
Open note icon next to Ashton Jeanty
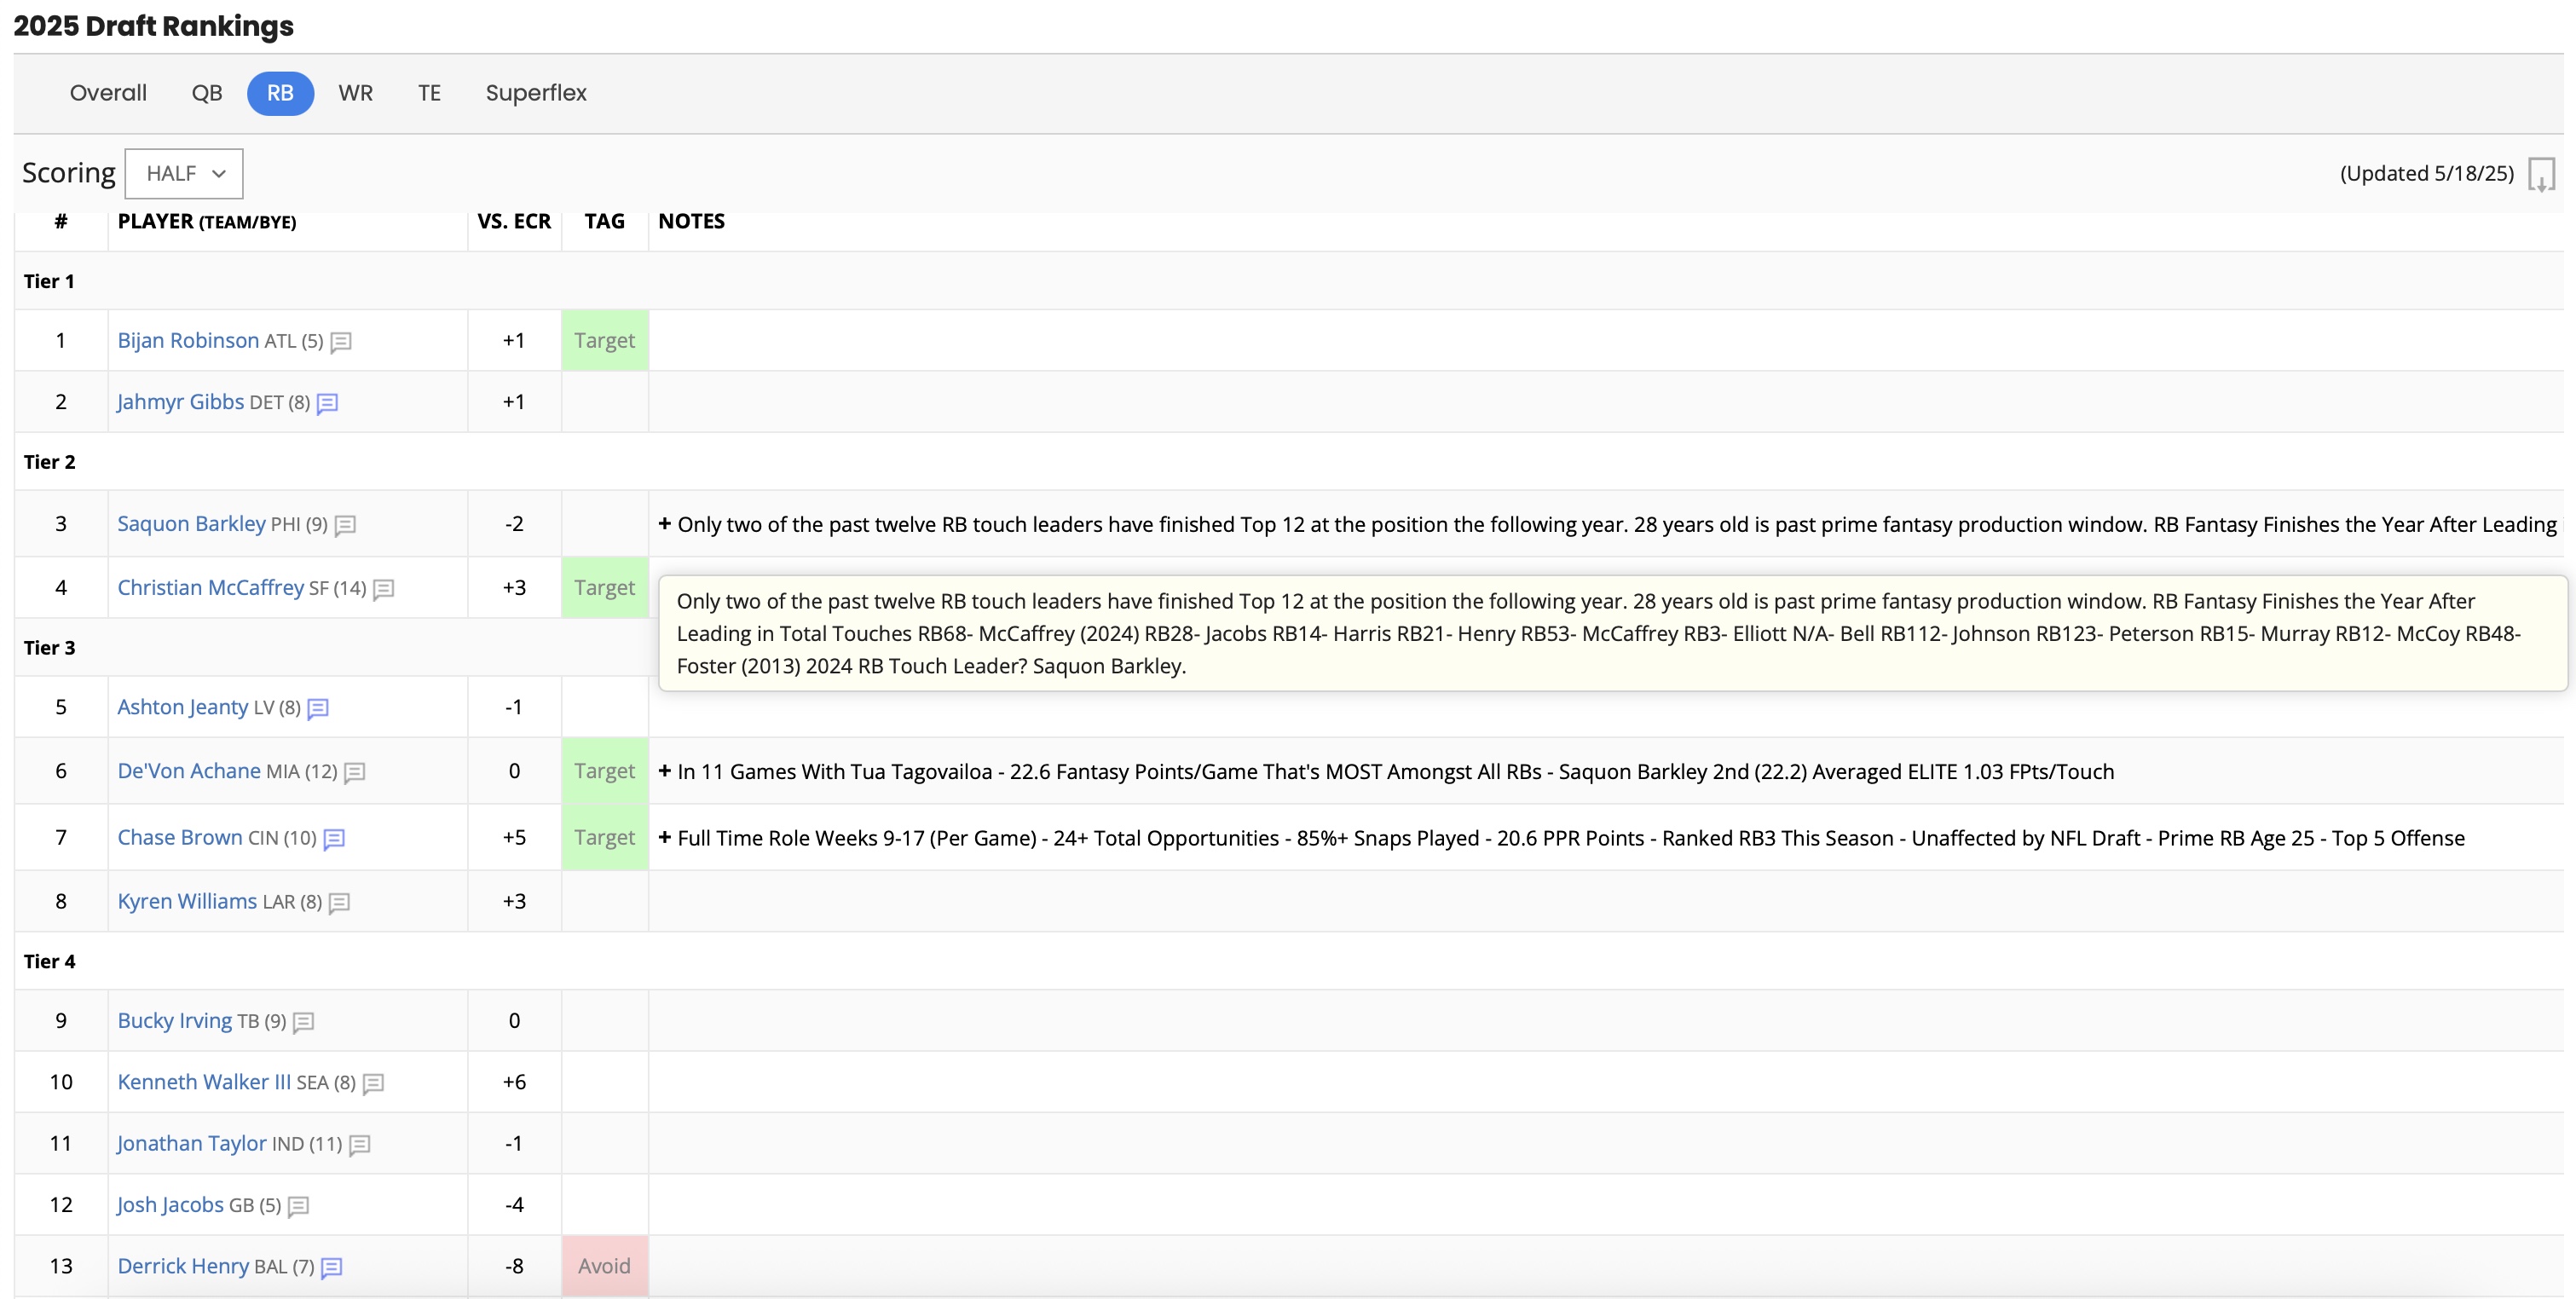(x=318, y=708)
